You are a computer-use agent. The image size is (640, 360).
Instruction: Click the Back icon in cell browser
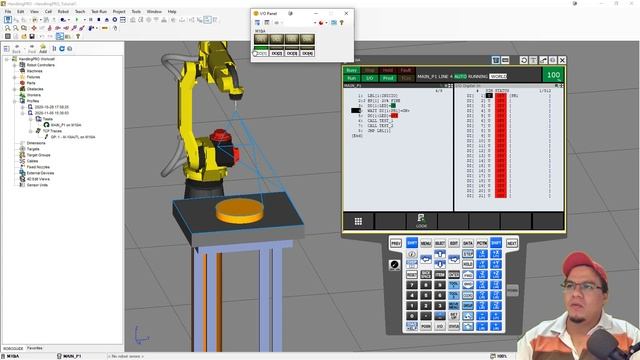click(x=16, y=49)
